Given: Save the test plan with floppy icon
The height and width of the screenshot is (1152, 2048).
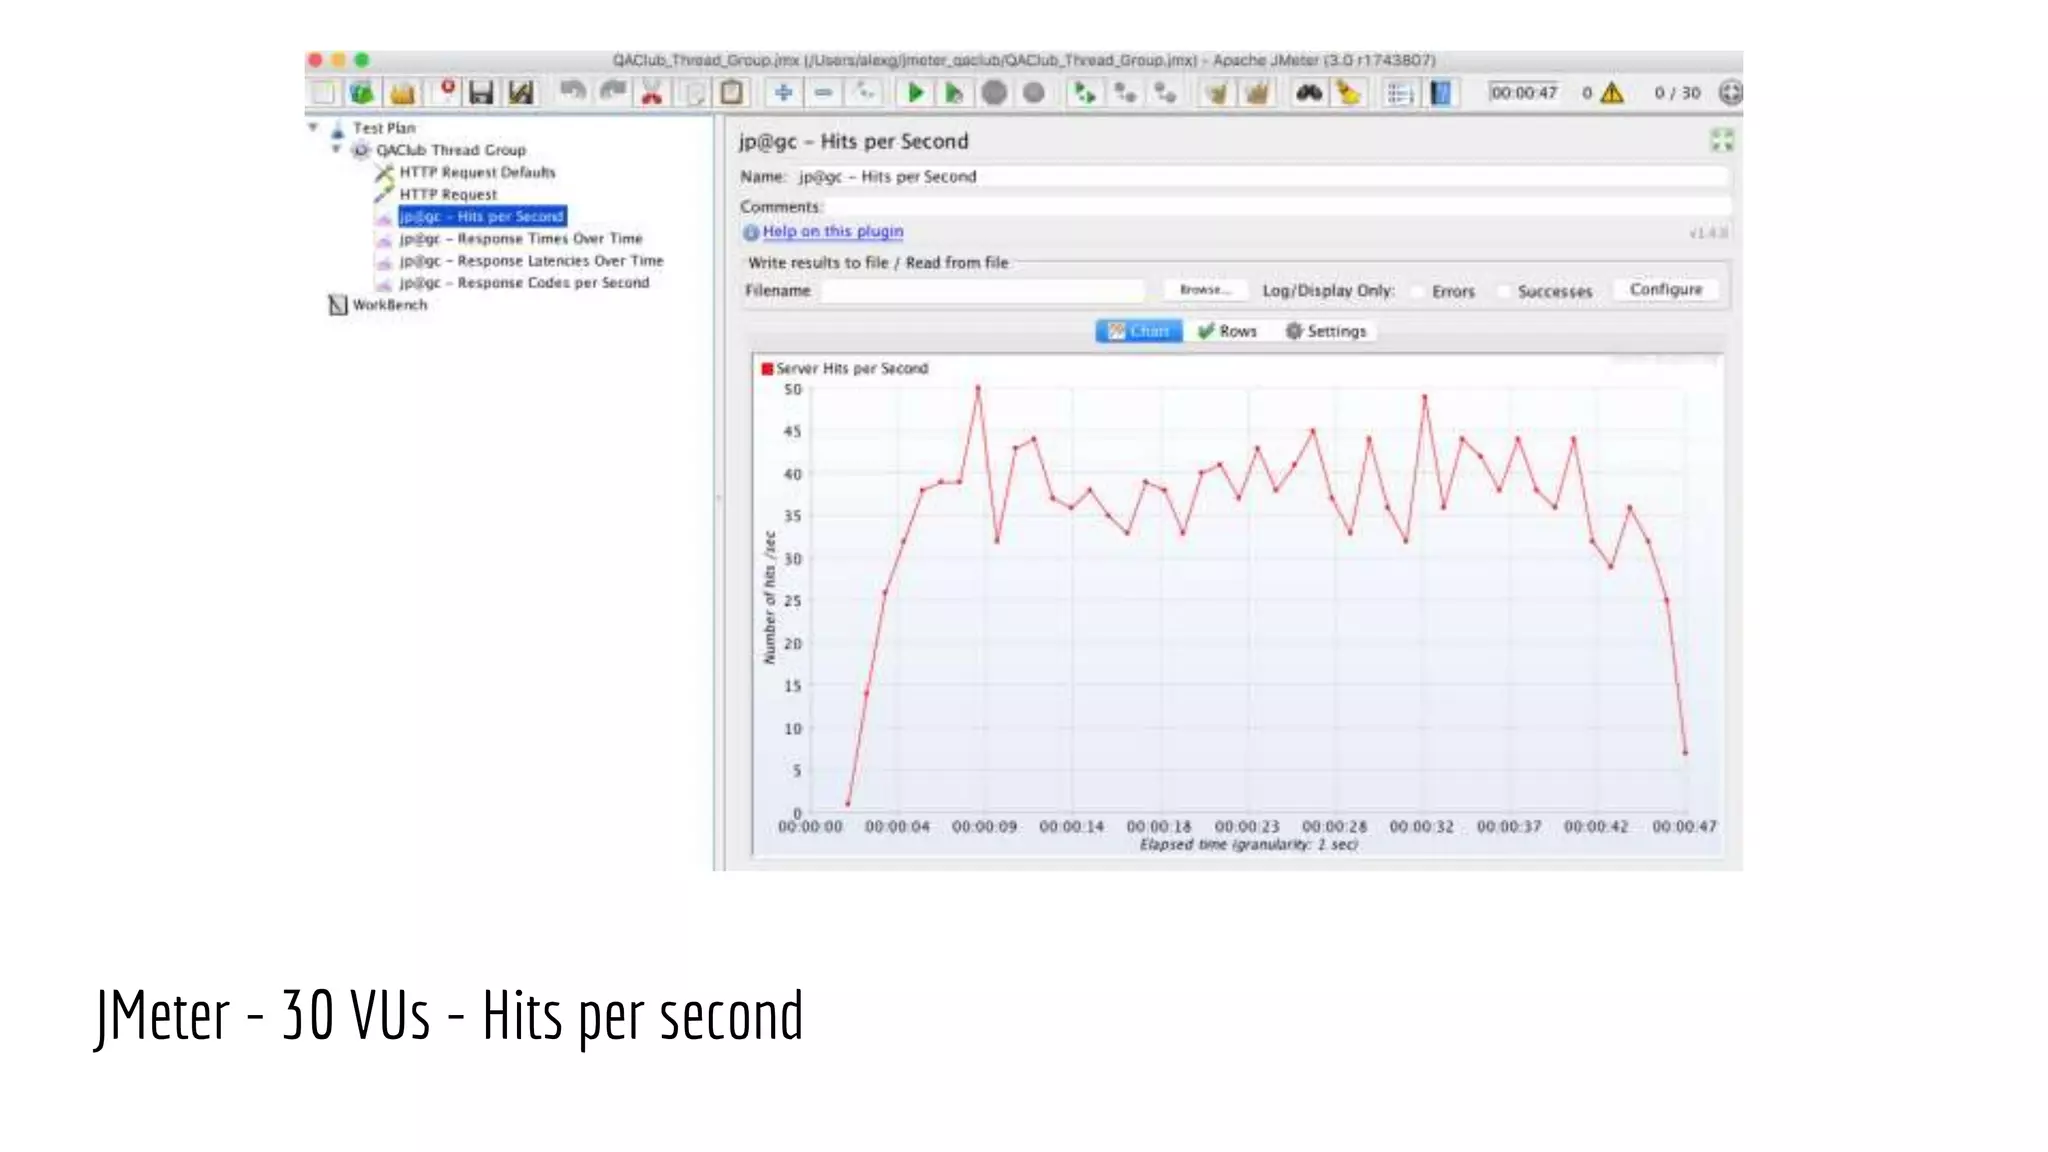Looking at the screenshot, I should (x=481, y=93).
